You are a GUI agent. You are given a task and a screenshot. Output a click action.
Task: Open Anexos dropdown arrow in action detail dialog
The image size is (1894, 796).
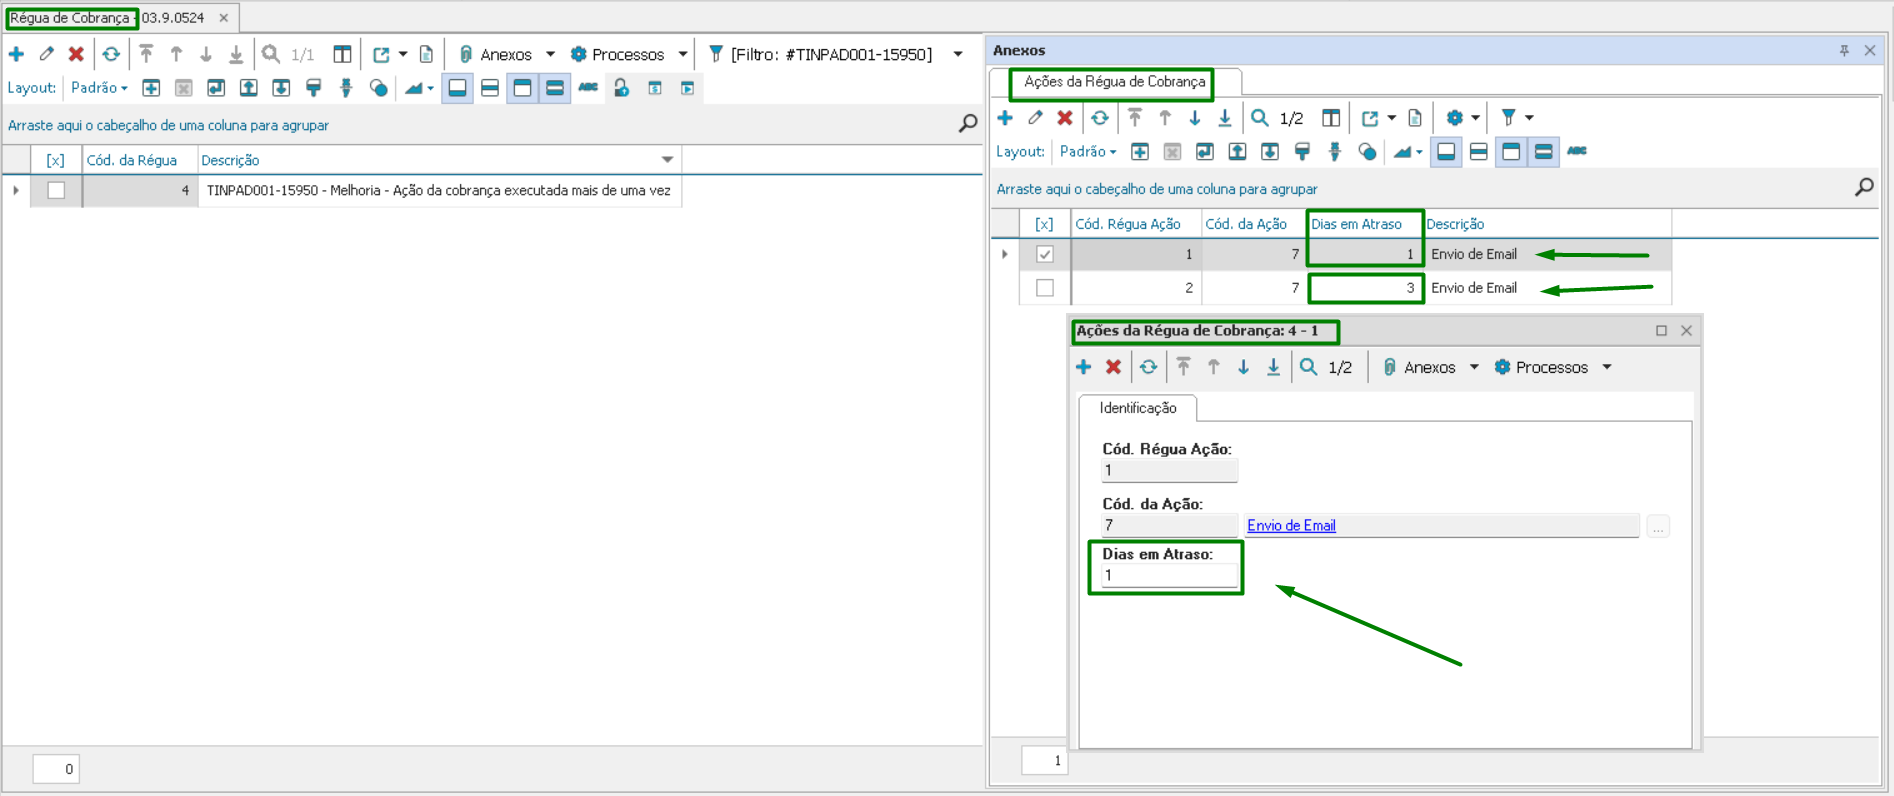pyautogui.click(x=1474, y=367)
